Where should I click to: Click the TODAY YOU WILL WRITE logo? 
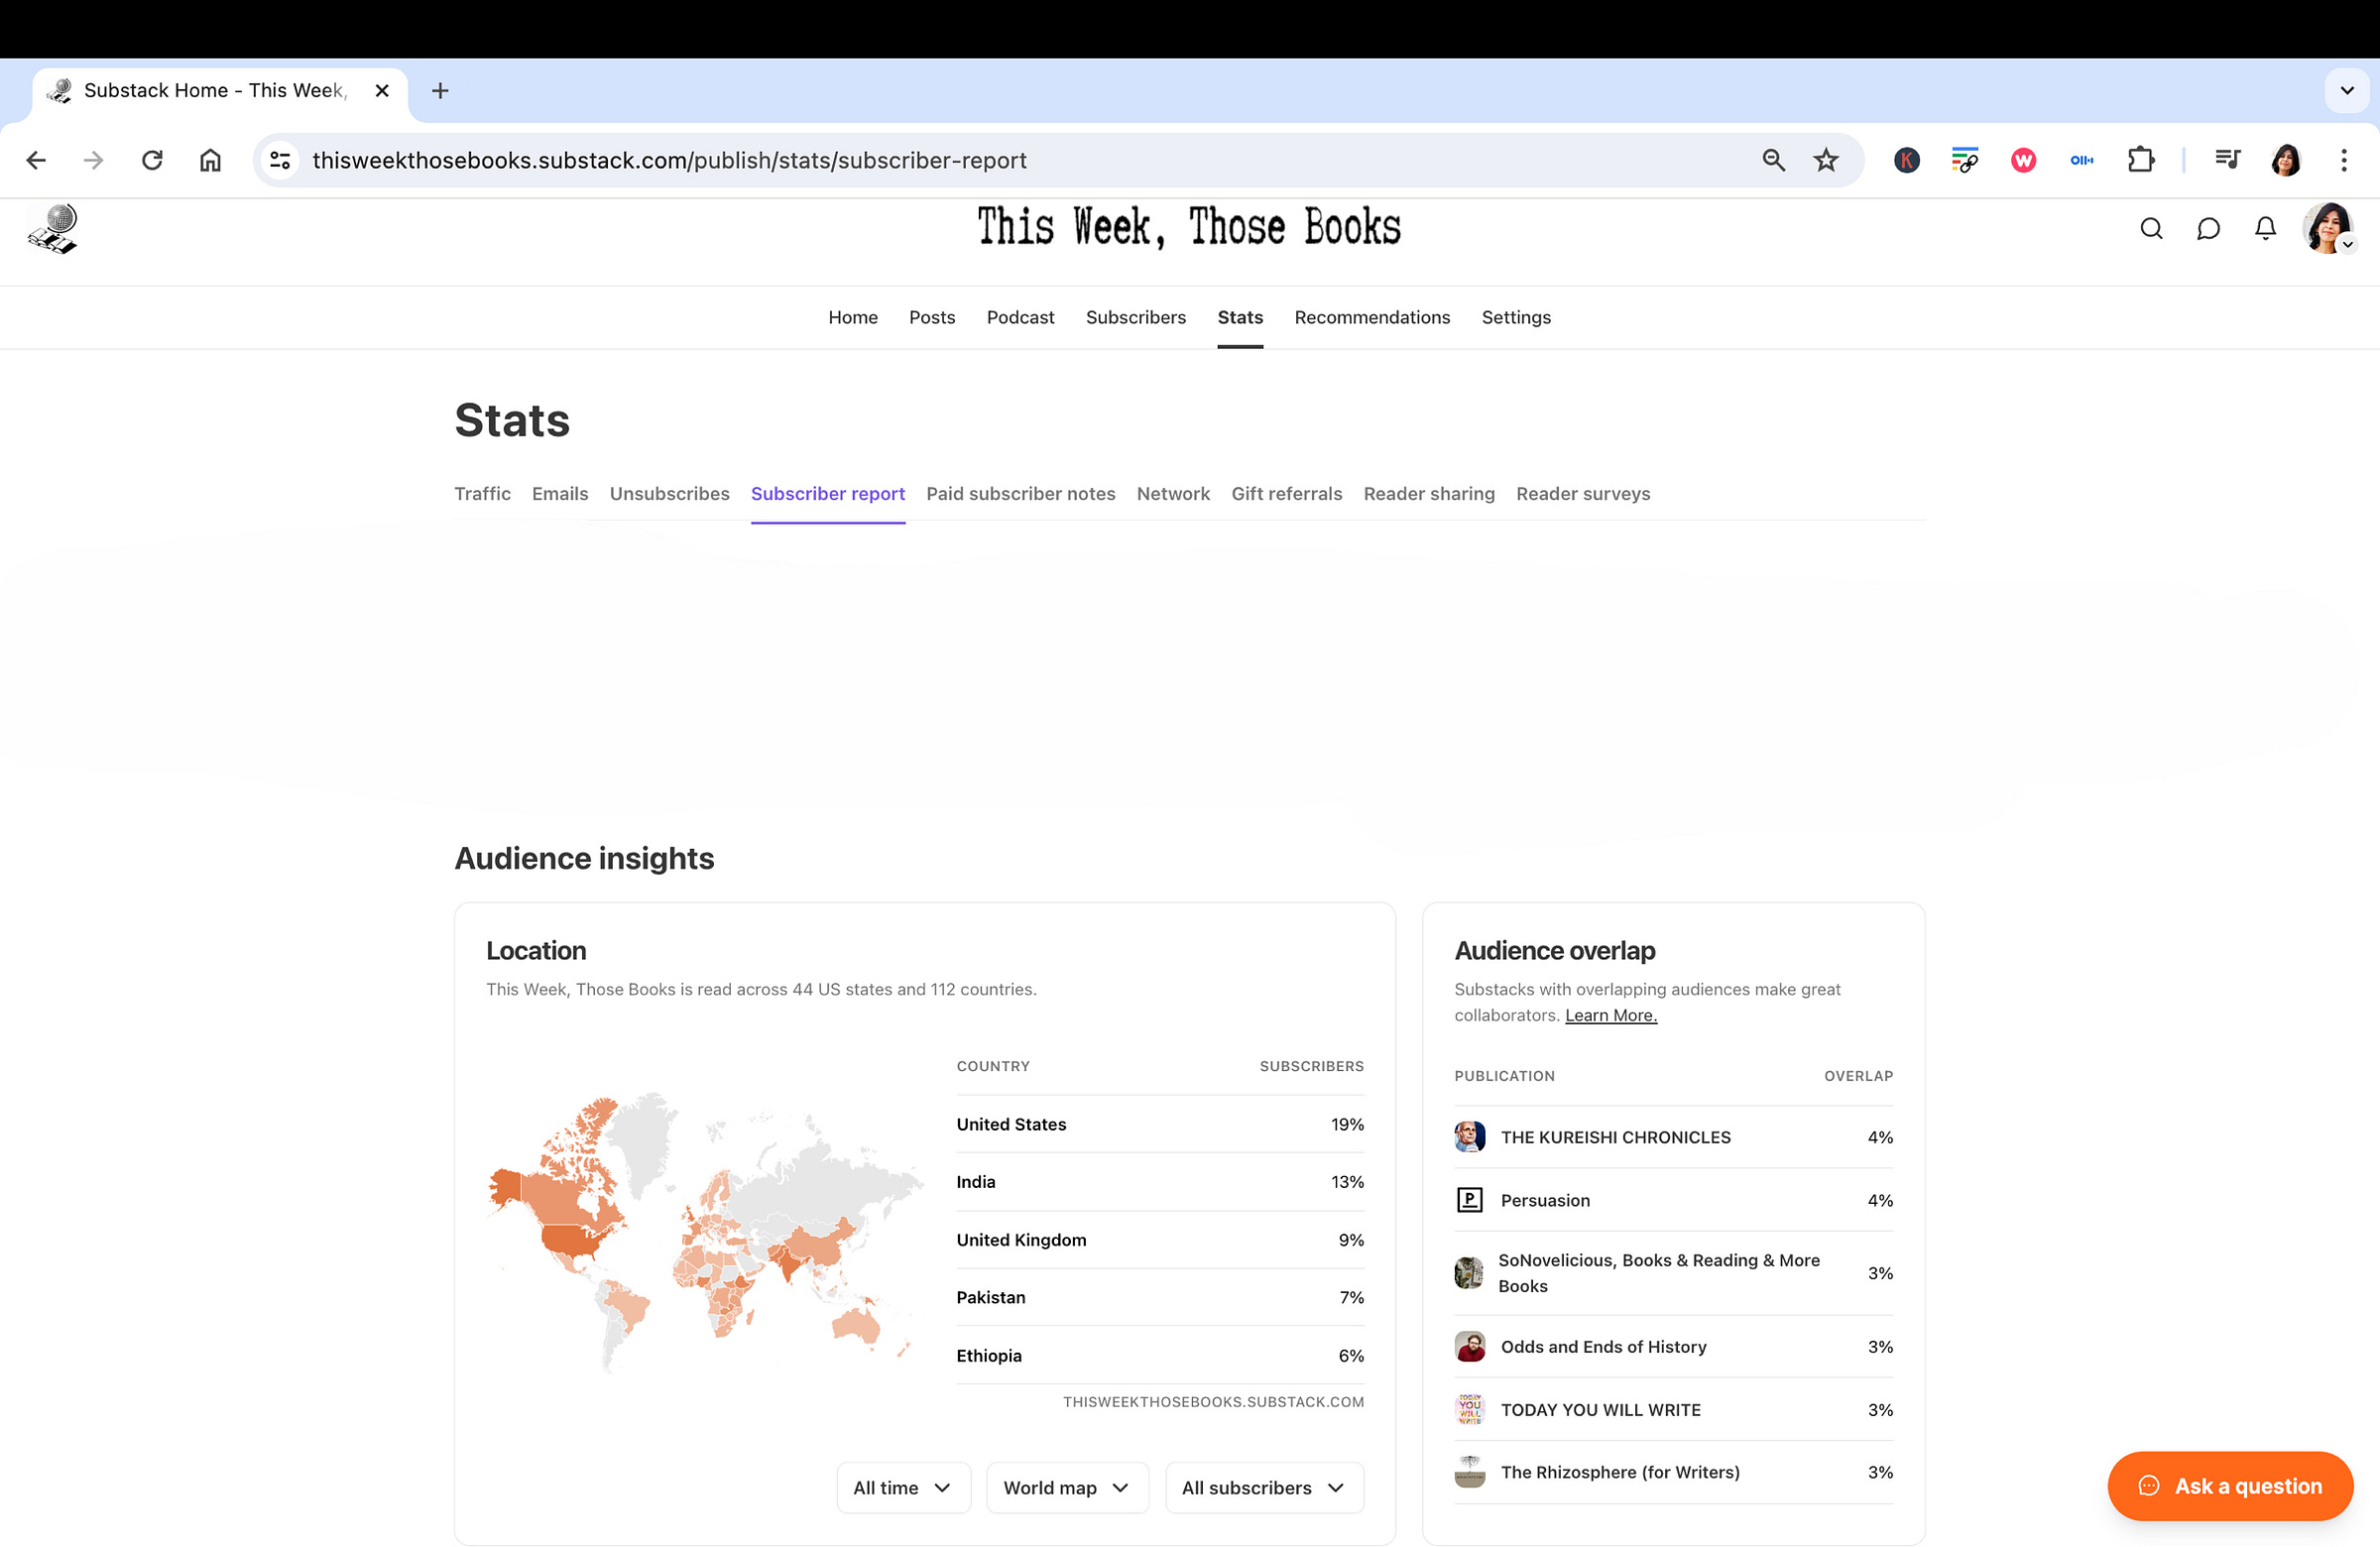coord(1469,1409)
